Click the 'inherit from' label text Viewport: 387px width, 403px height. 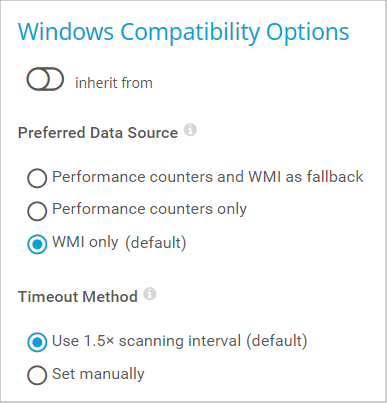point(114,83)
